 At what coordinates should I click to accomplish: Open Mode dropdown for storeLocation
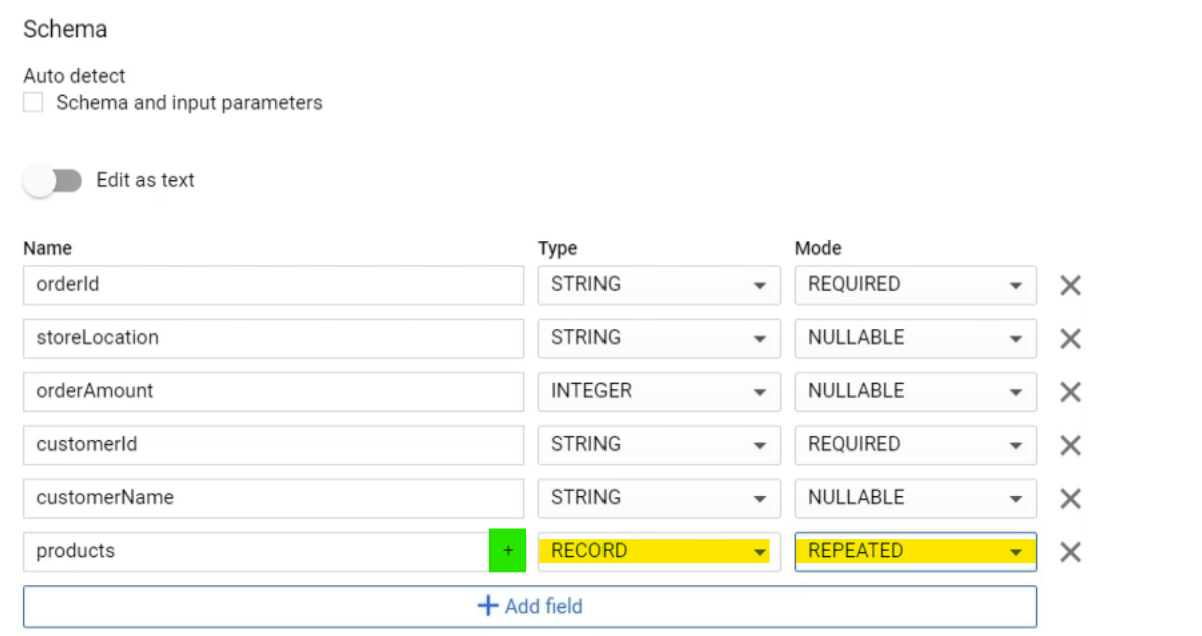[915, 338]
